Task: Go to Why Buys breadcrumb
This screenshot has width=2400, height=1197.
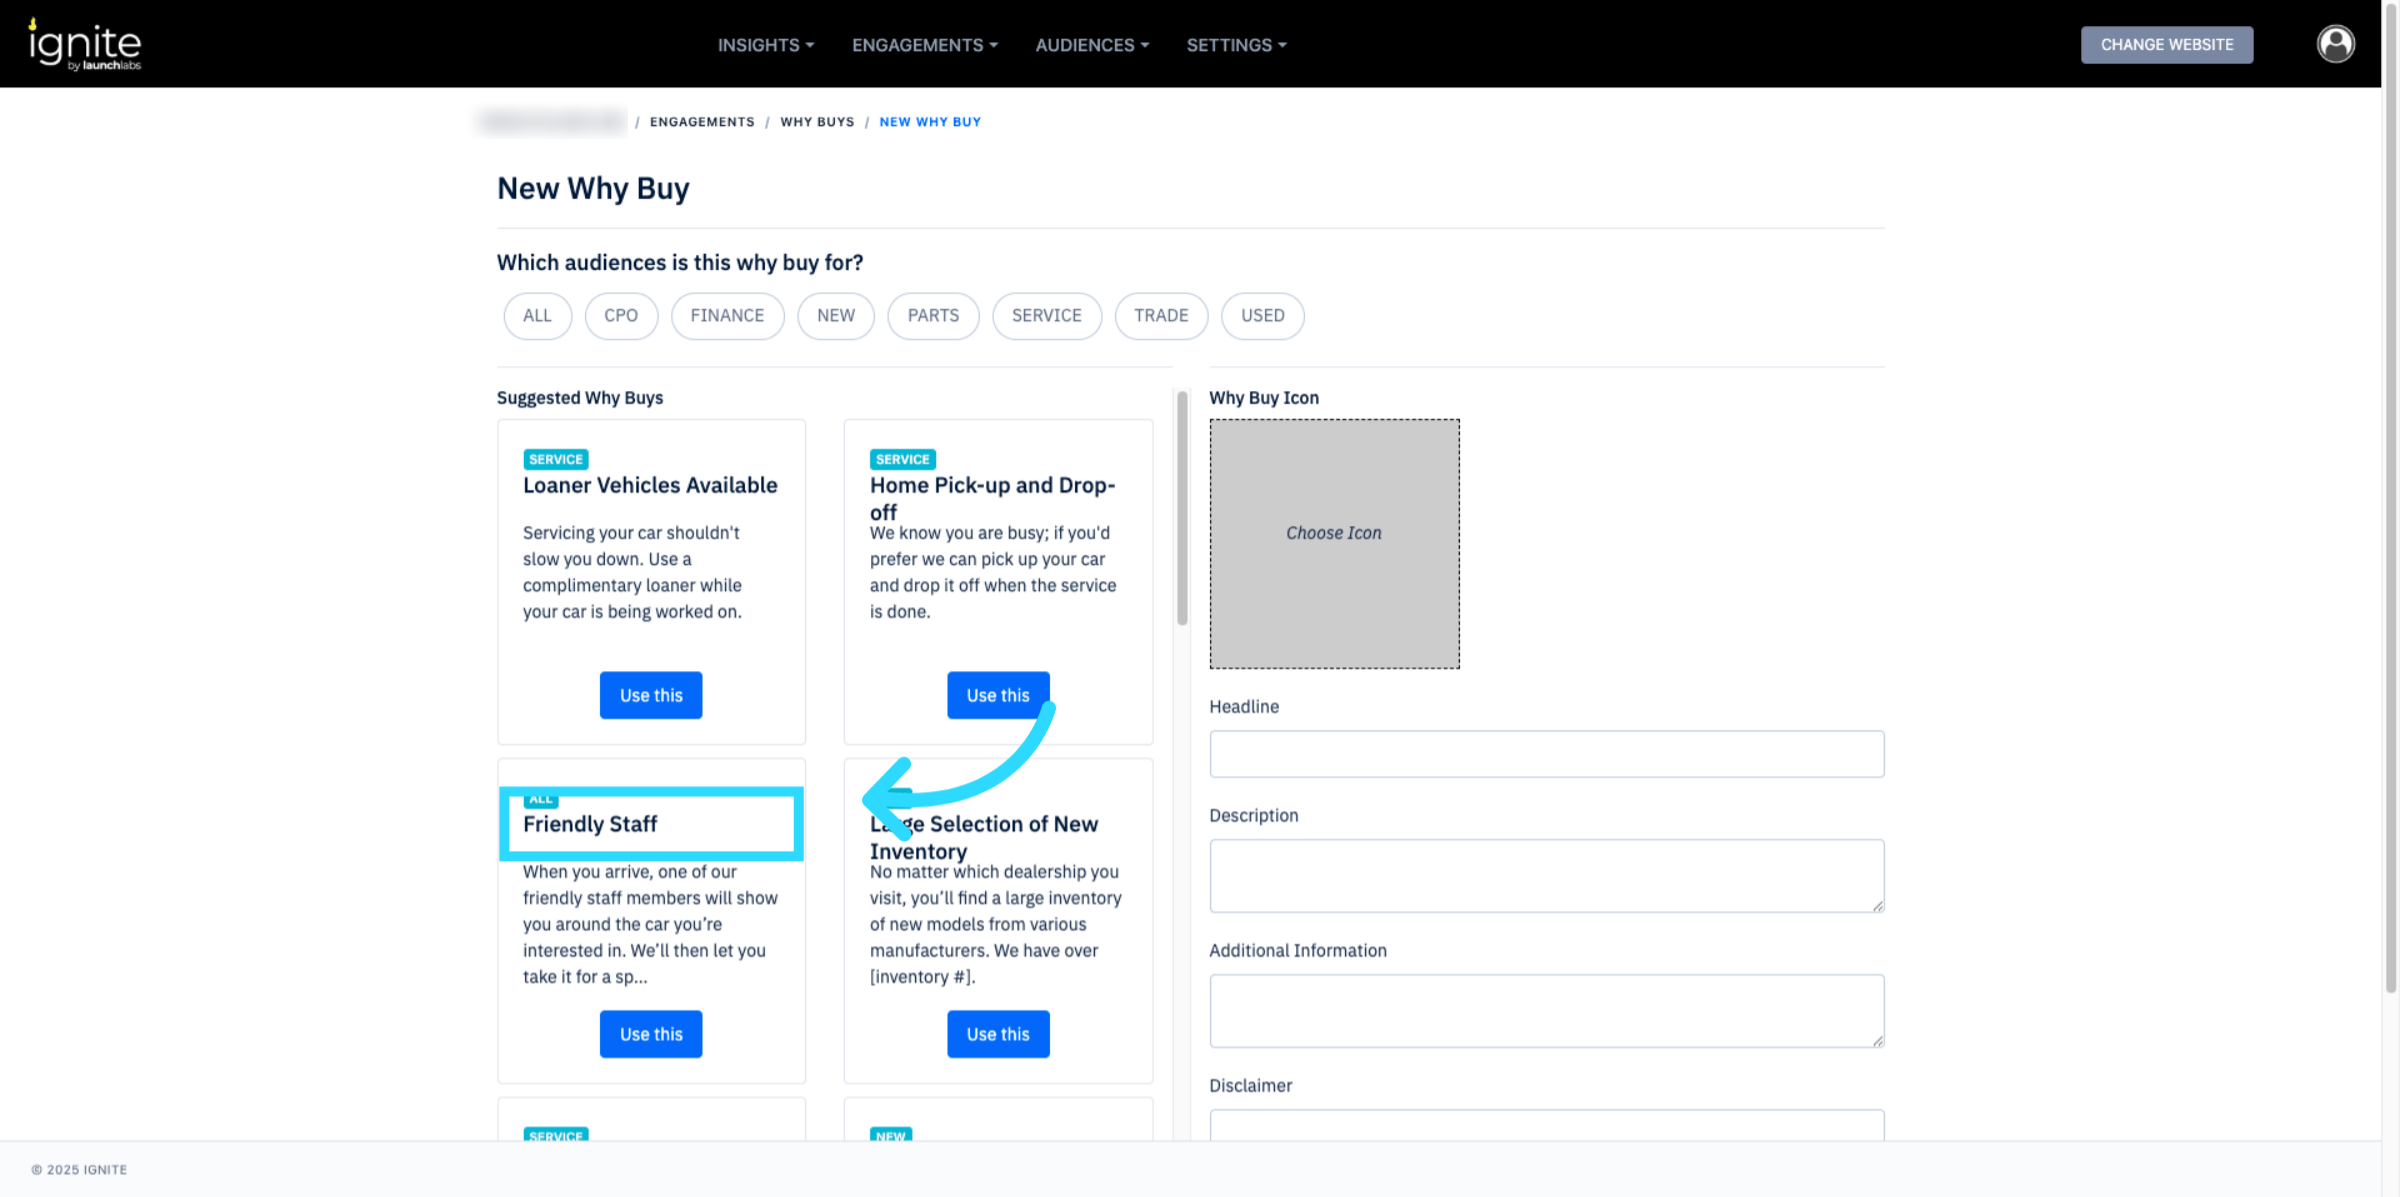Action: pos(817,122)
